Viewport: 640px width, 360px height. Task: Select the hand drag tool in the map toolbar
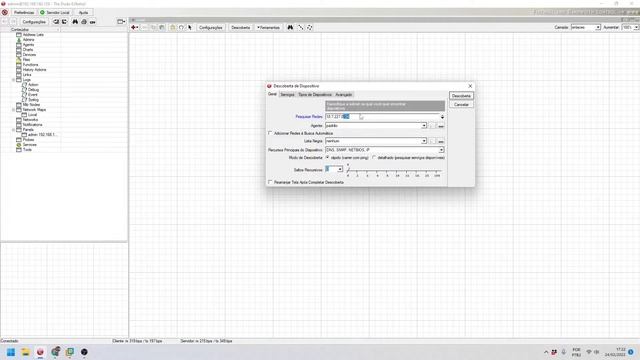pos(181,27)
